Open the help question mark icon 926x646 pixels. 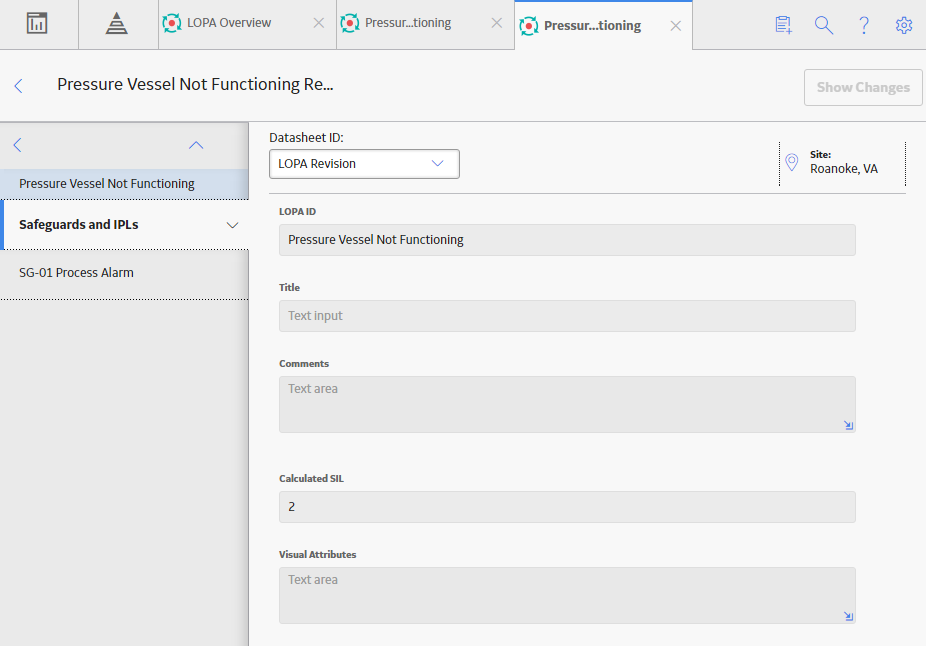click(x=863, y=25)
